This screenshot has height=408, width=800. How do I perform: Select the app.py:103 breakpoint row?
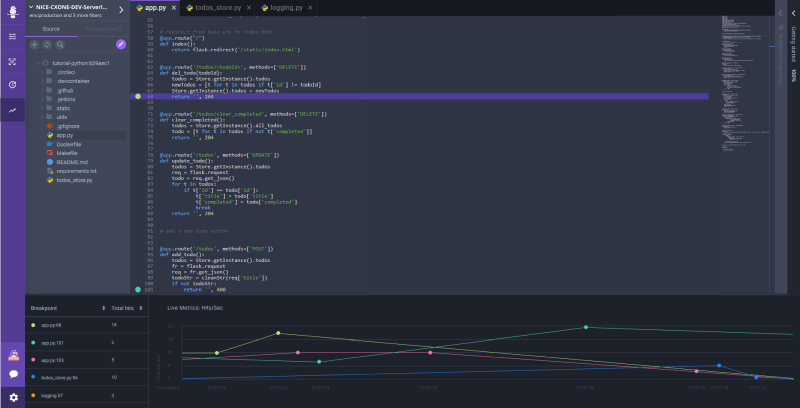tap(87, 360)
